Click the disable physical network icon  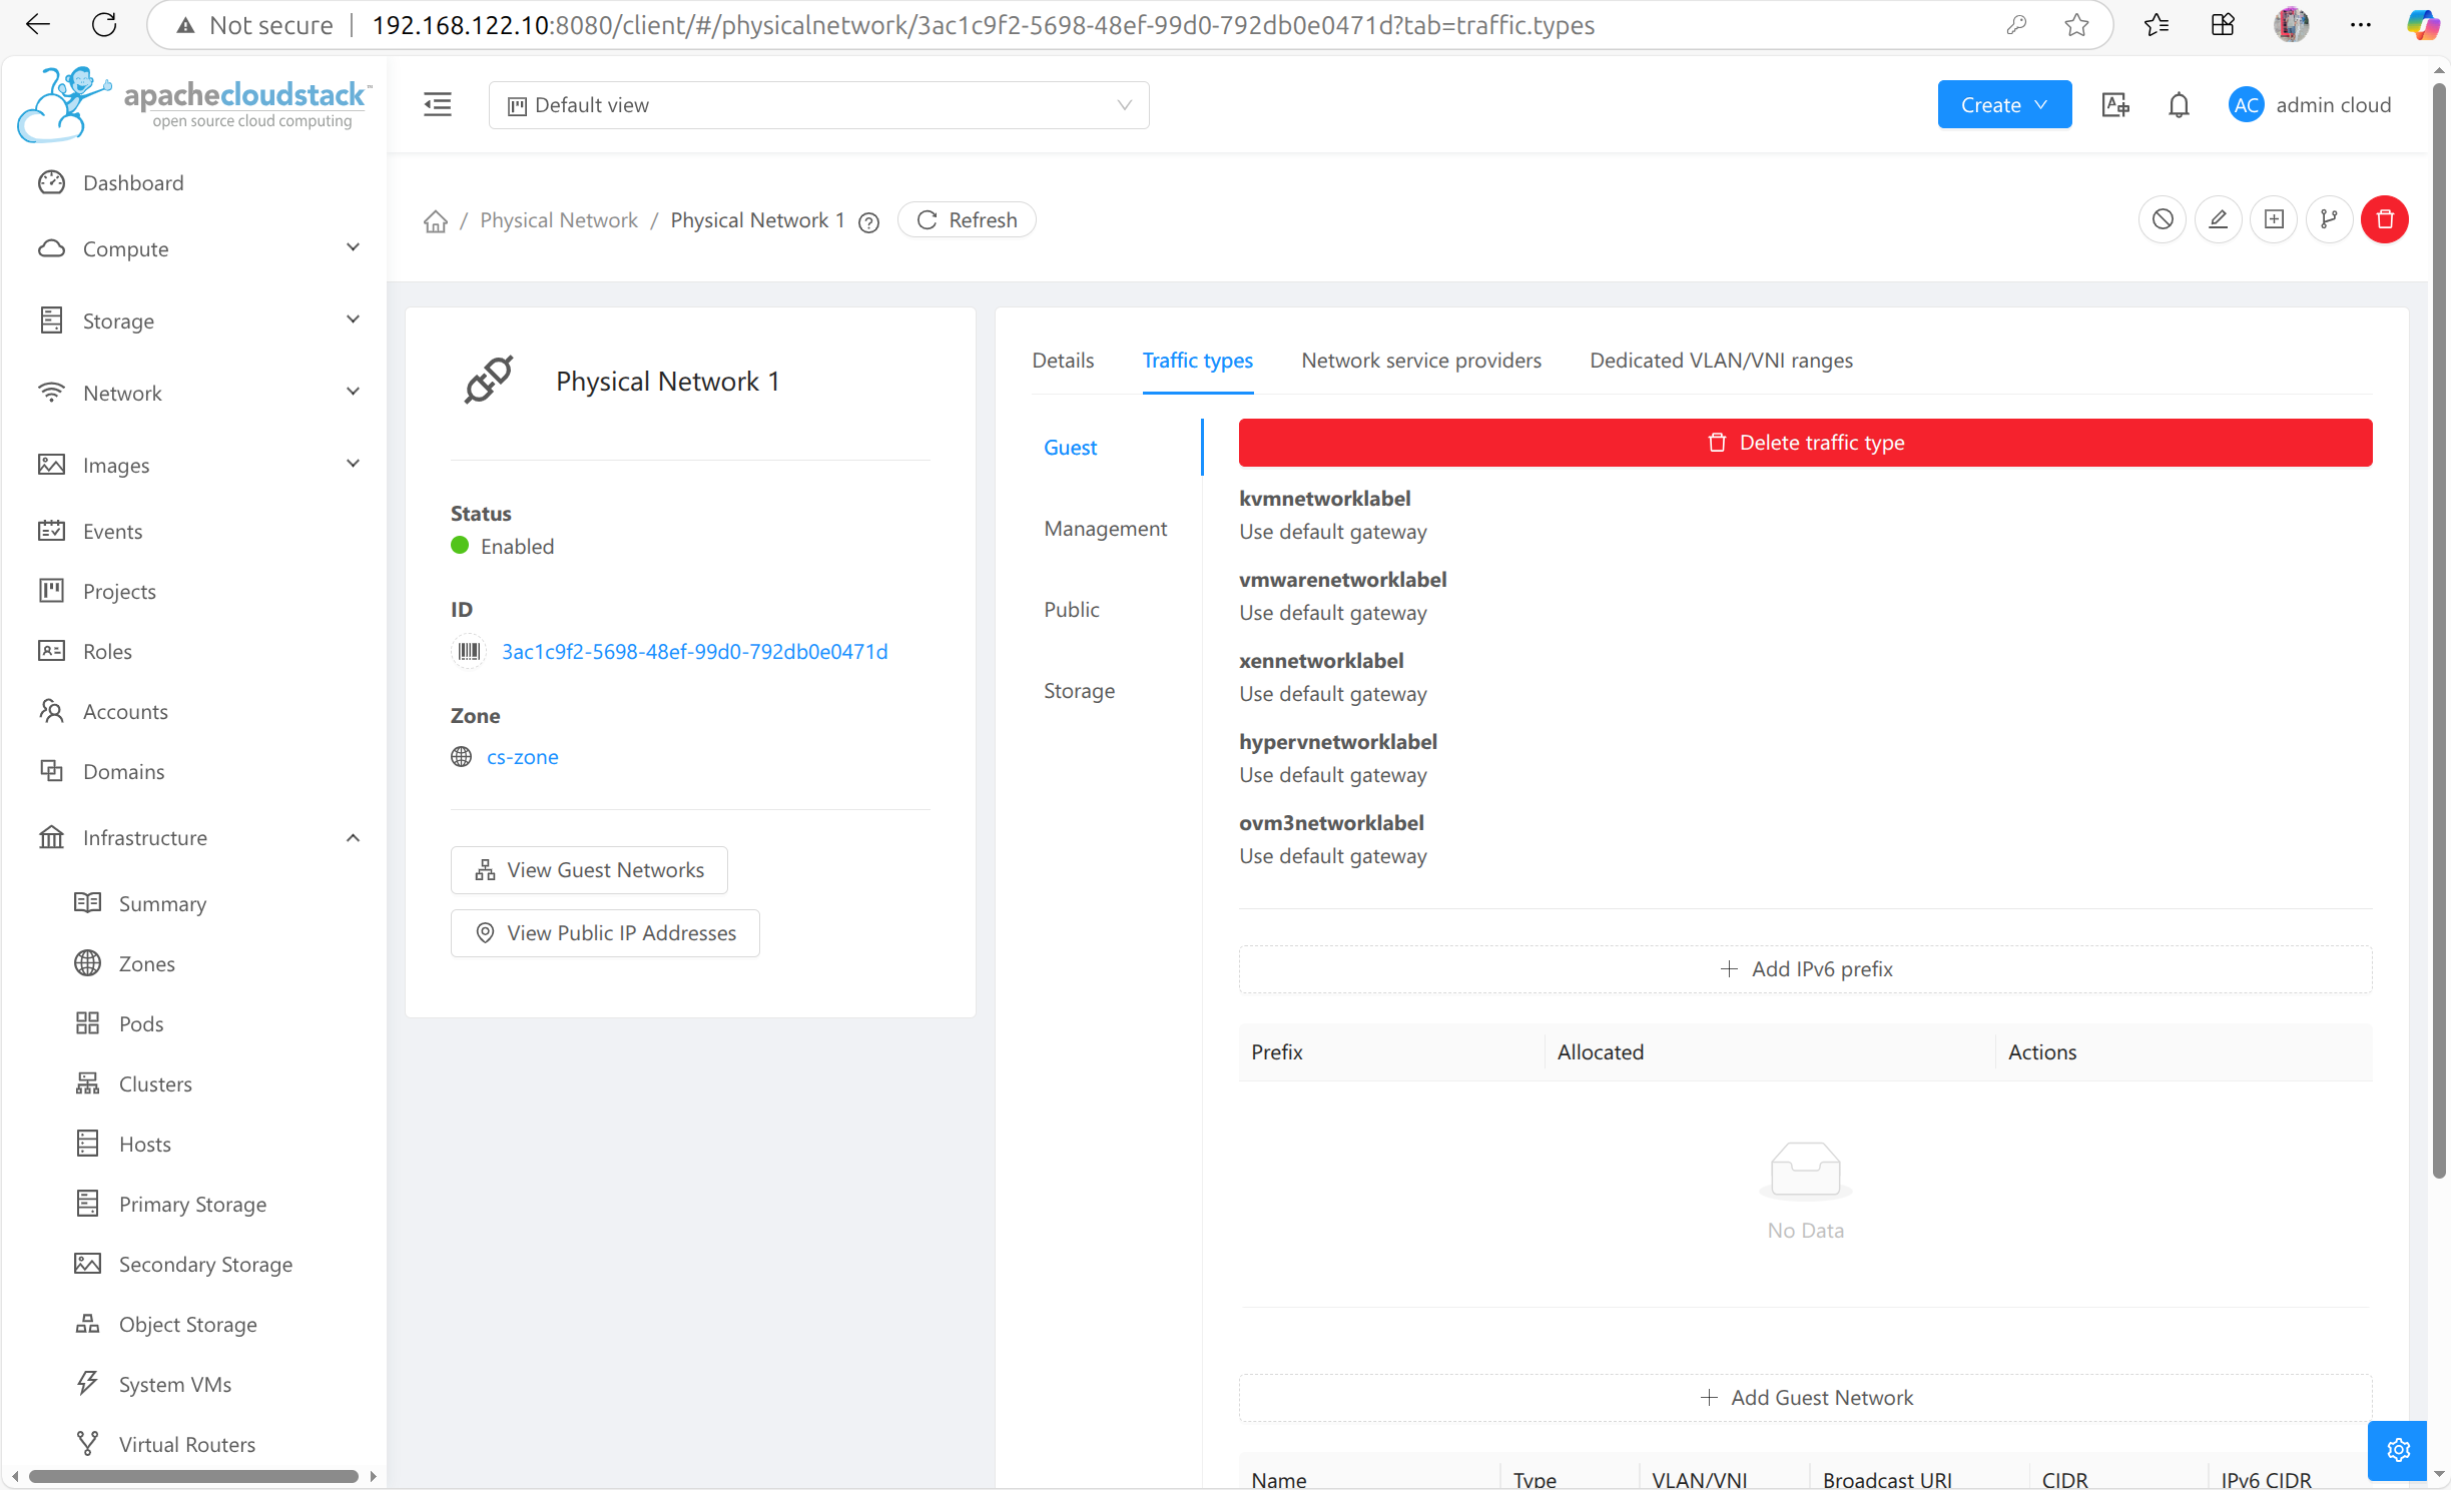tap(2162, 219)
